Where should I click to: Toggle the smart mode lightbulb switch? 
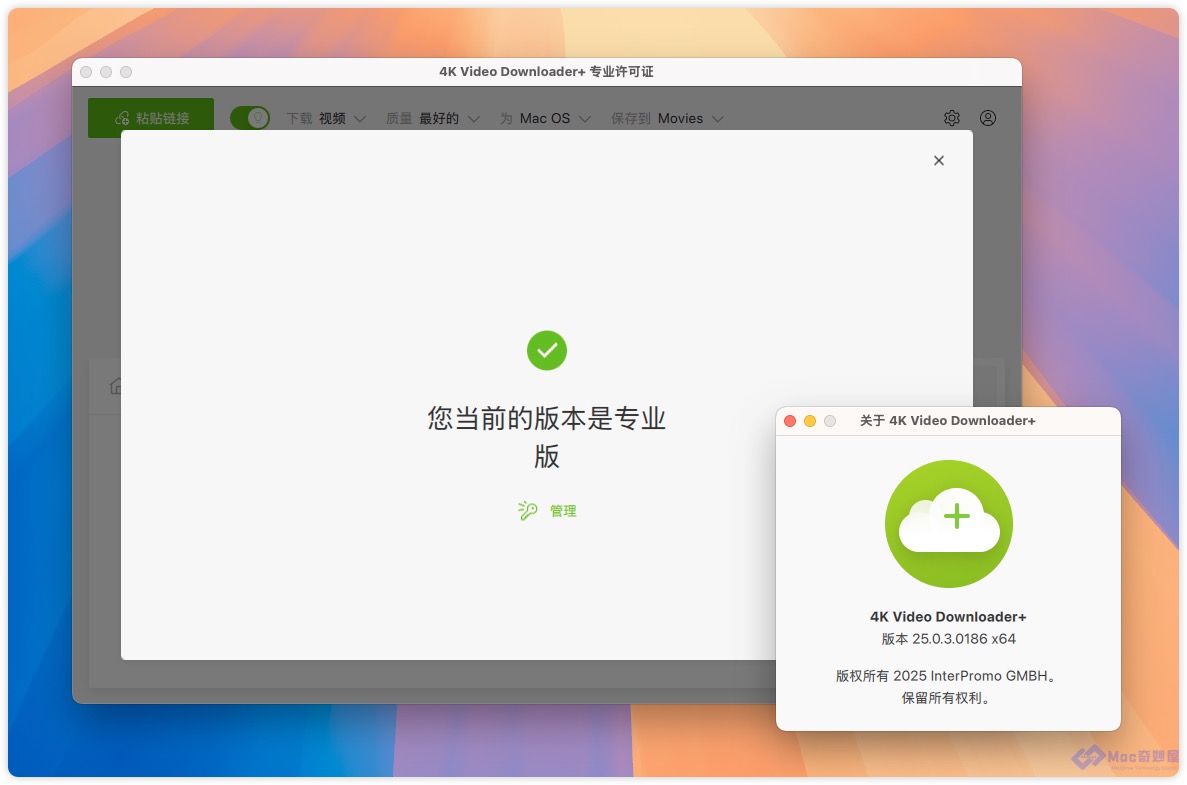pyautogui.click(x=250, y=118)
